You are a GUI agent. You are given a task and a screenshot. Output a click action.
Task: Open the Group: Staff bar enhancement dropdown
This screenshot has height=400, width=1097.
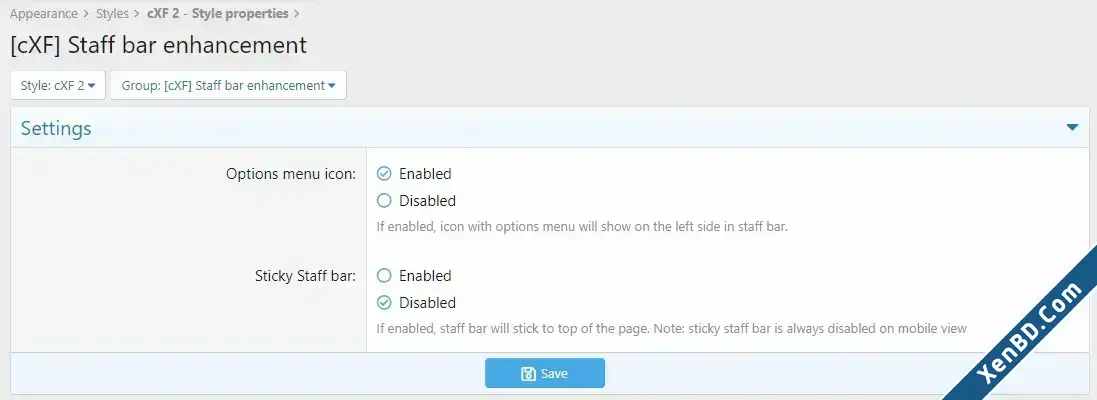228,85
